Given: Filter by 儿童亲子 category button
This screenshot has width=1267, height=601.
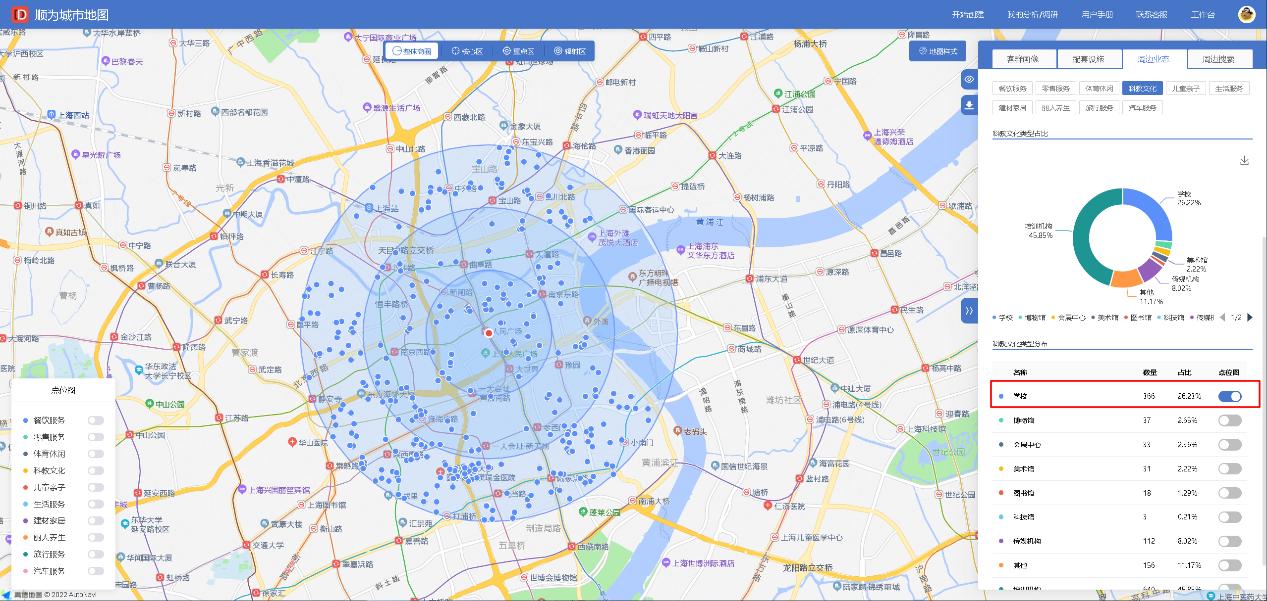Looking at the screenshot, I should pyautogui.click(x=1185, y=88).
